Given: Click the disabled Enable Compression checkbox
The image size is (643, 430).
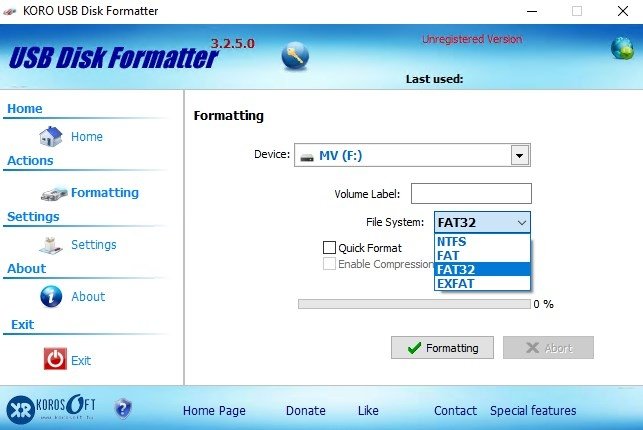Looking at the screenshot, I should pos(329,264).
